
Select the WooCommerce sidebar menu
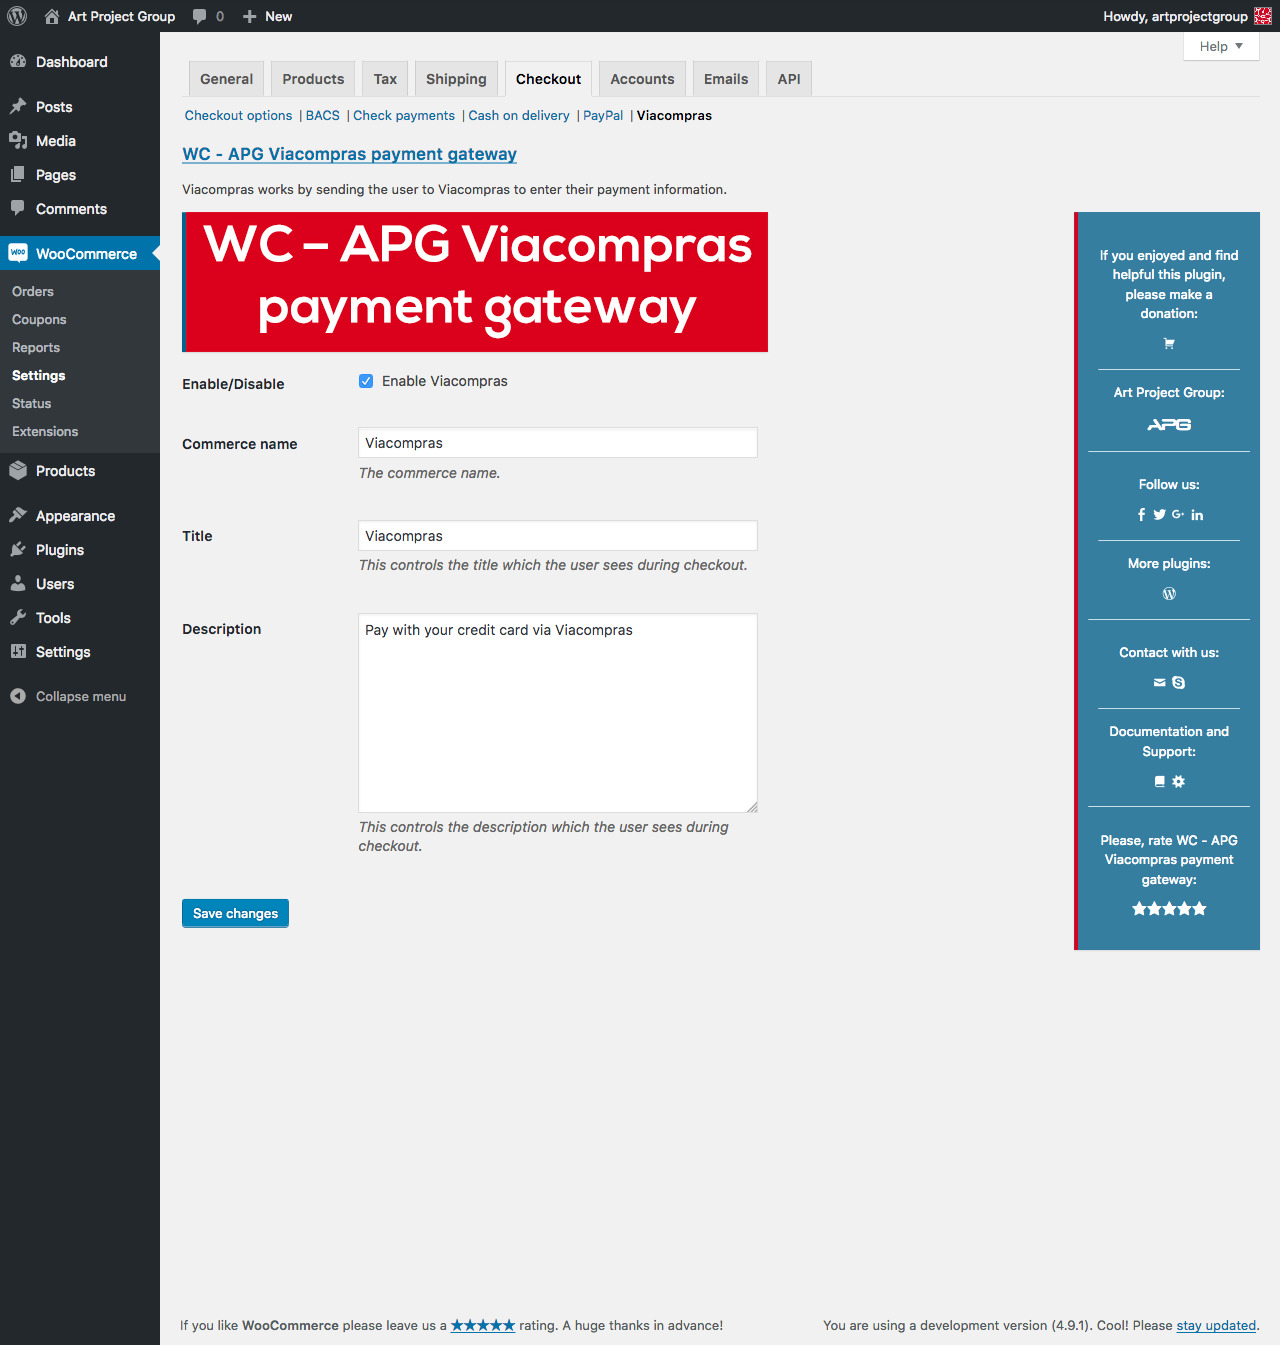80,254
